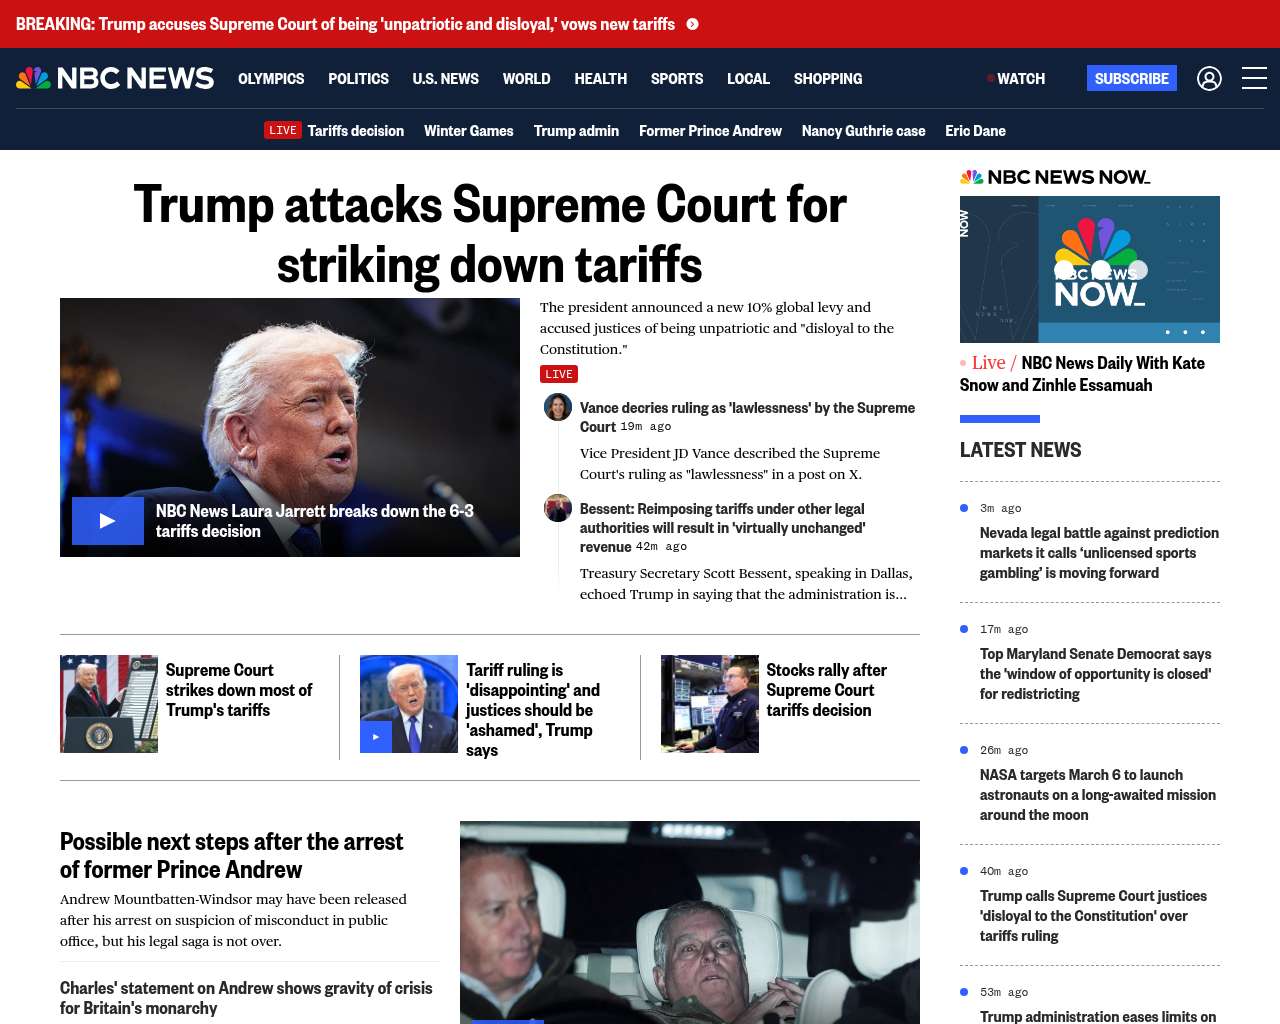Open NASA March 6 moon mission story

point(1098,795)
